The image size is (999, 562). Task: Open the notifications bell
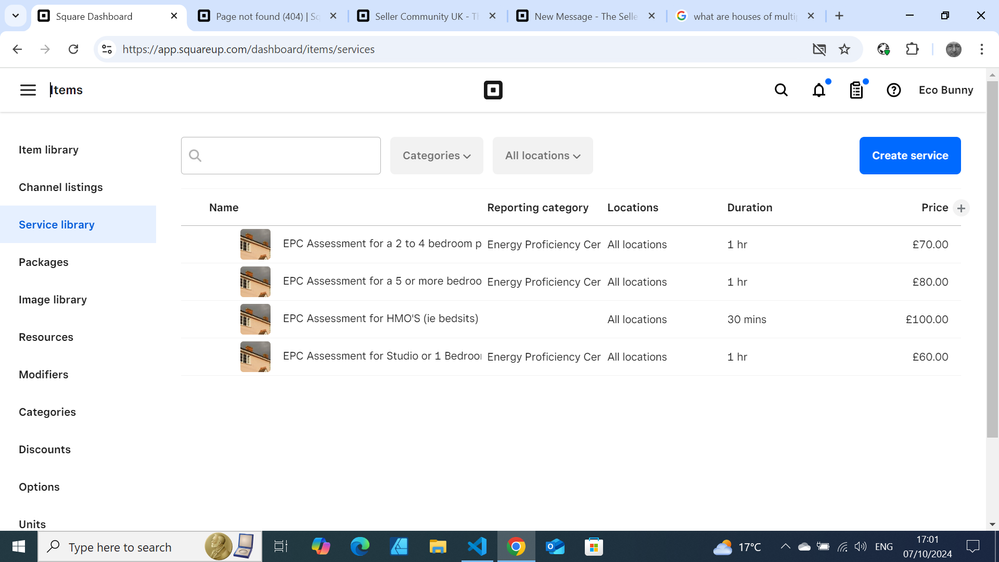(x=819, y=90)
